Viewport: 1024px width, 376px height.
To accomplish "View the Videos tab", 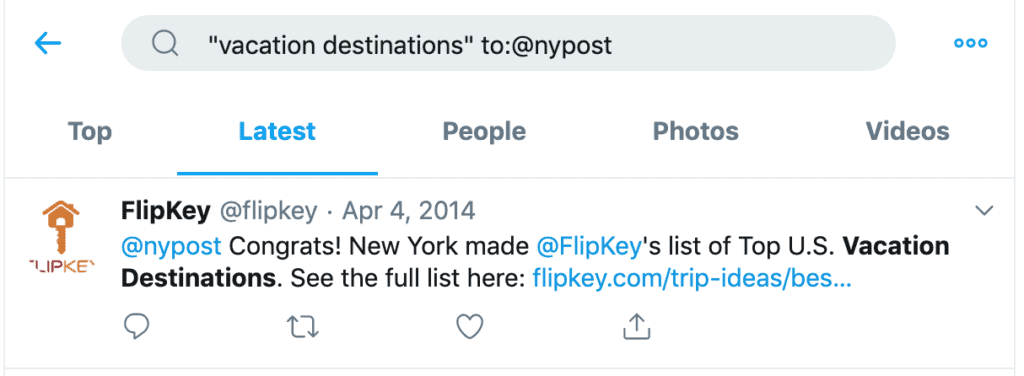I will tap(908, 131).
